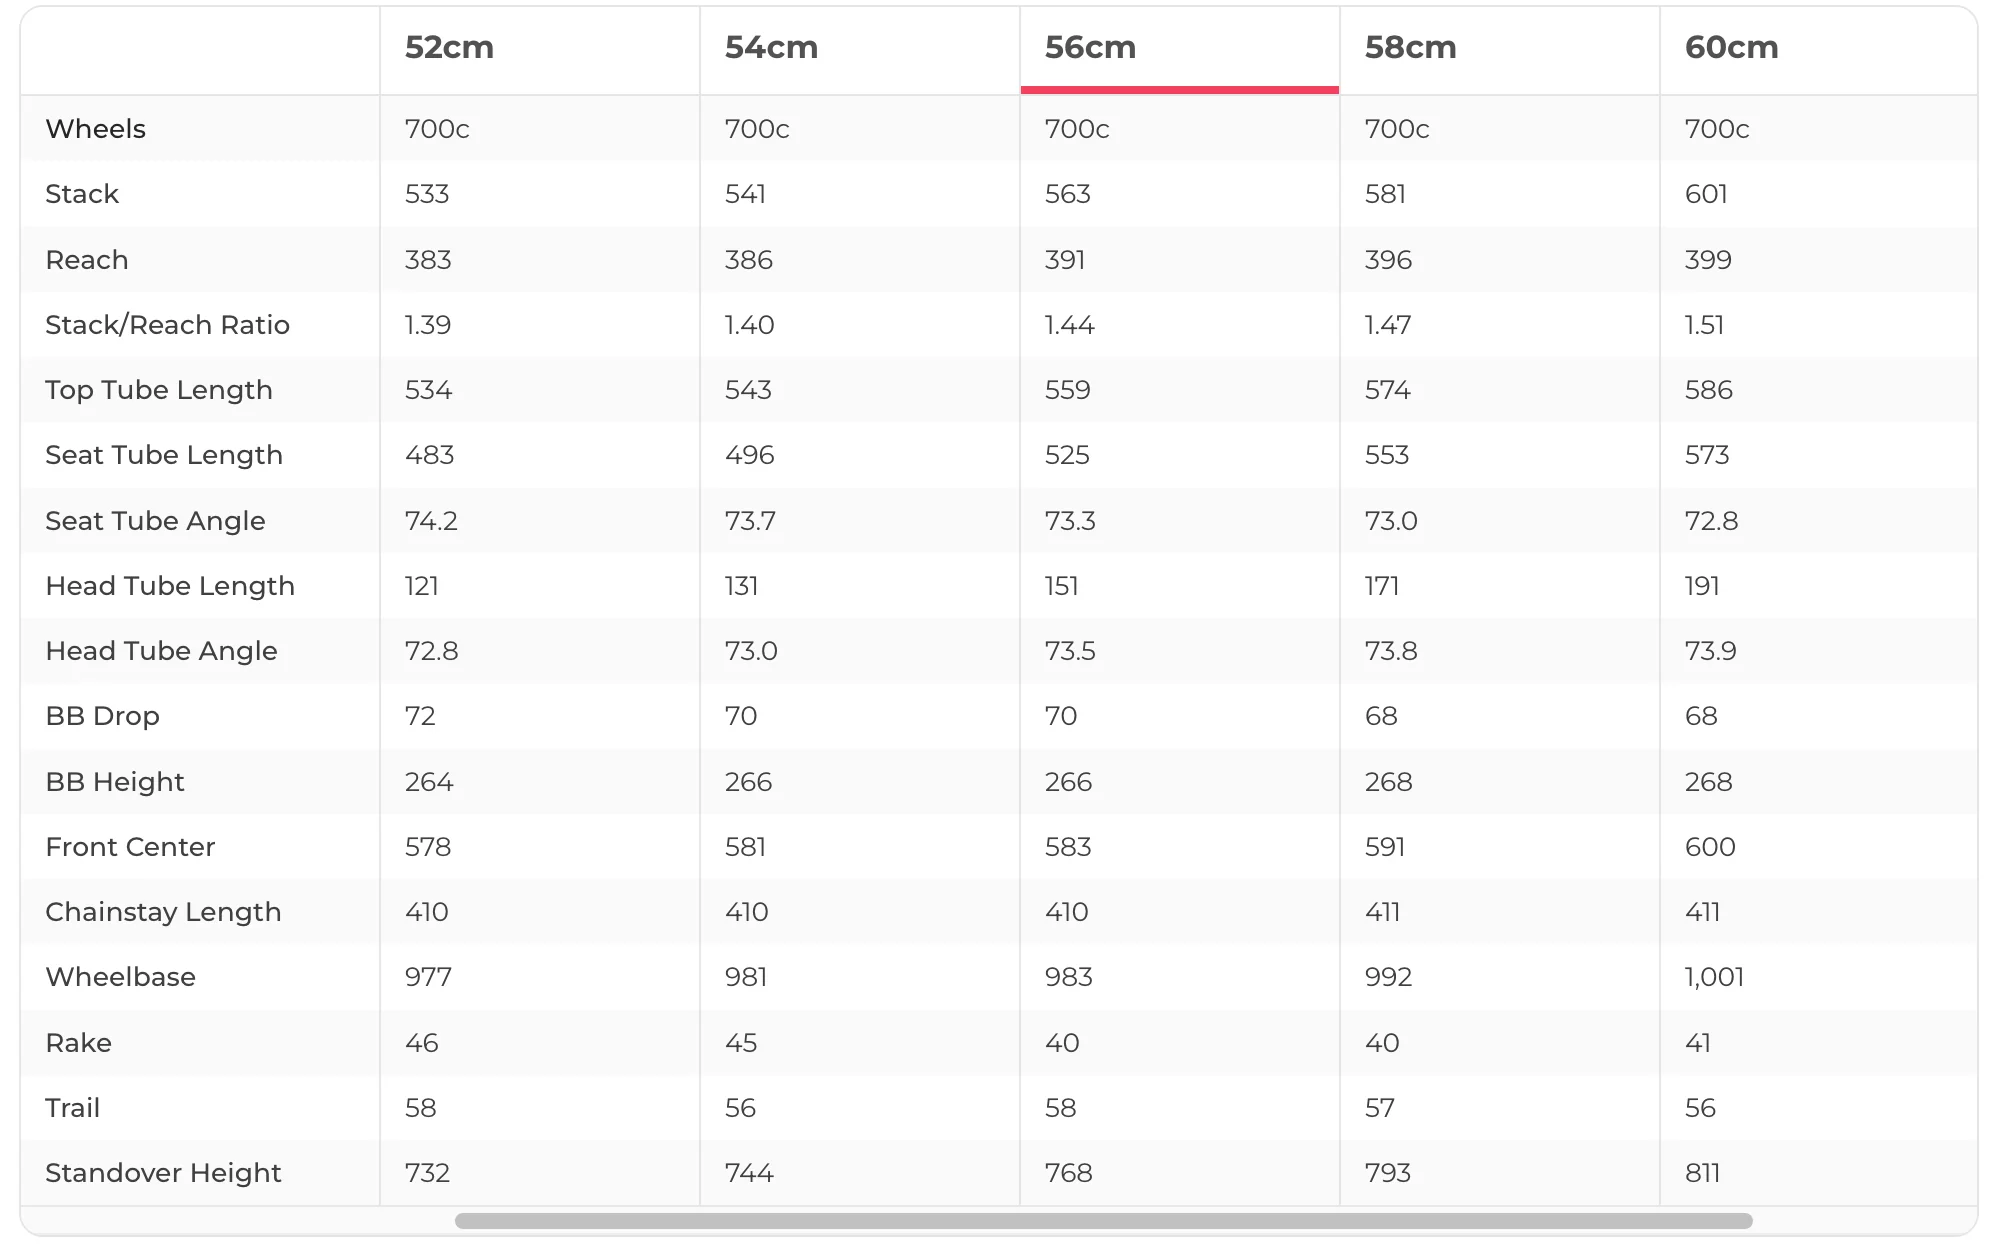Click the Chainstay Length row label
The height and width of the screenshot is (1254, 1992).
pos(163,912)
